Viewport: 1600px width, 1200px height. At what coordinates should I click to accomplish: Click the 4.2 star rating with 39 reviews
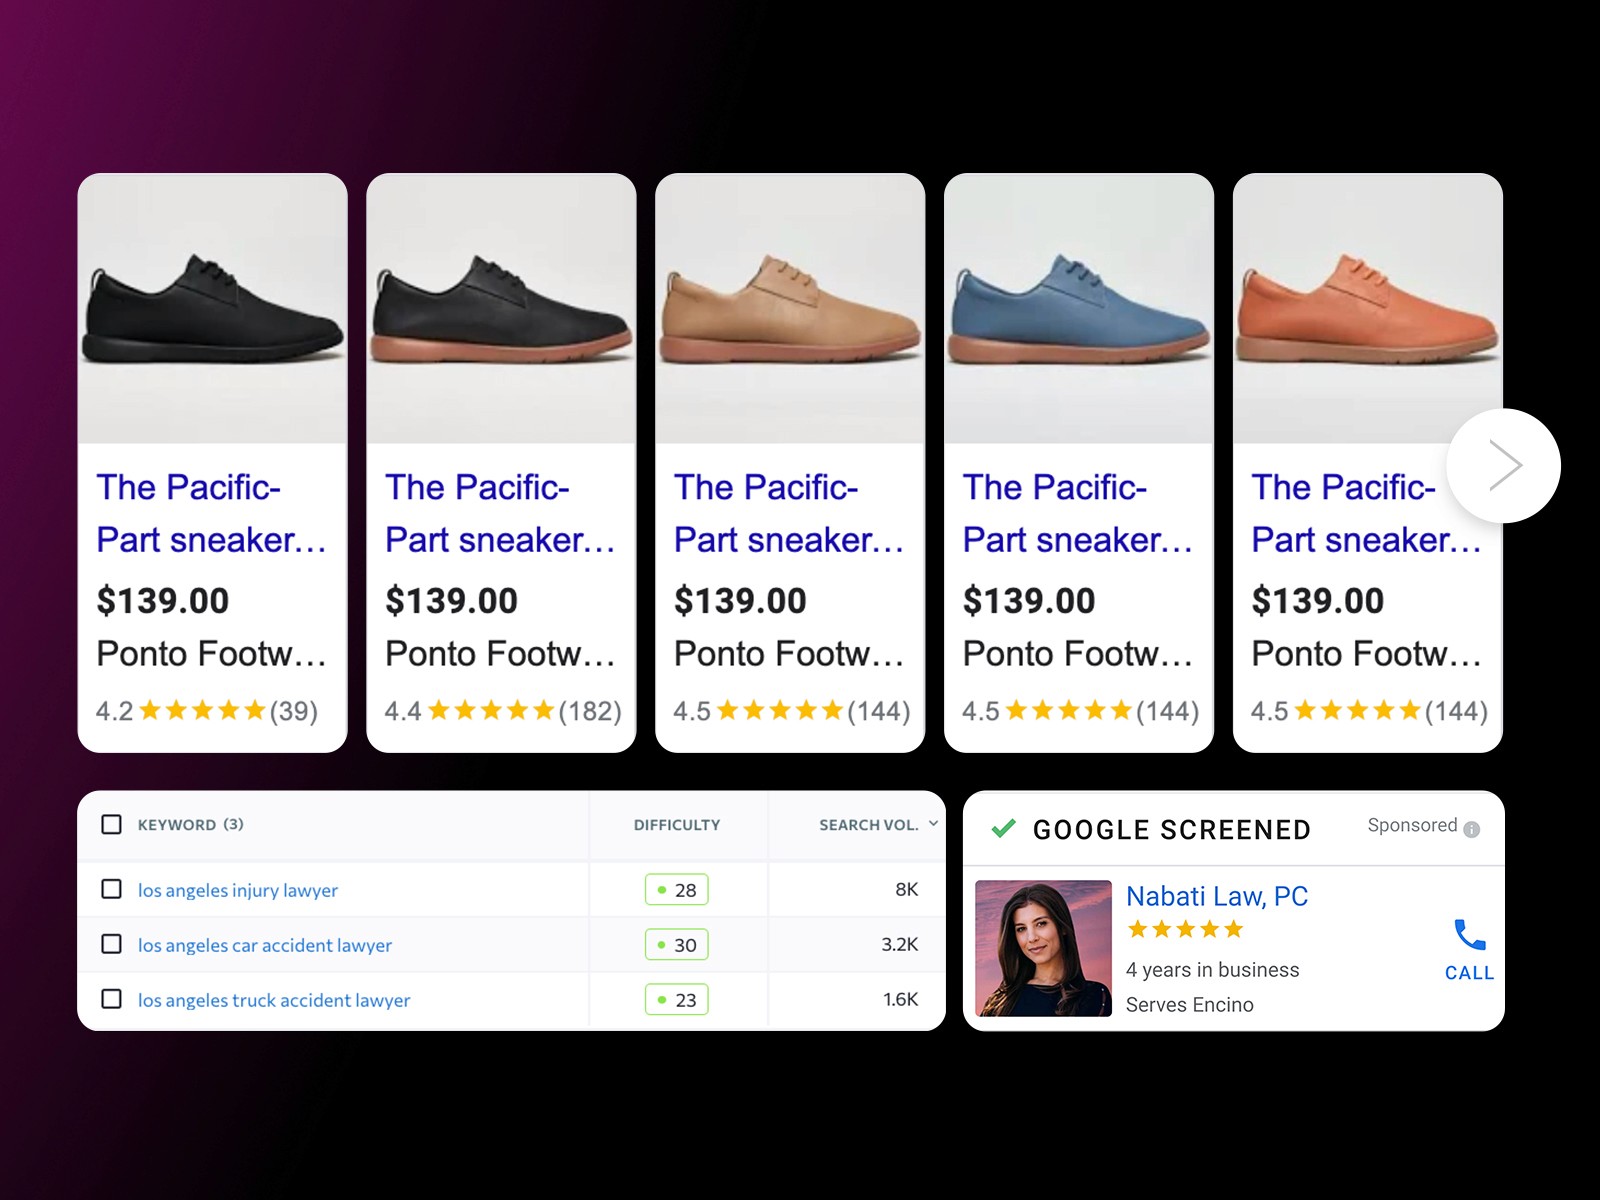[207, 711]
